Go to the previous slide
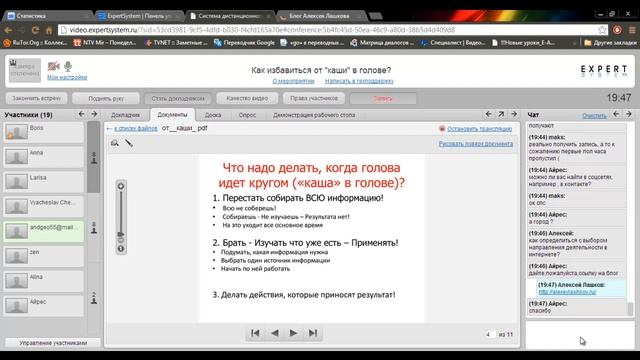640x360 pixels. (275, 333)
